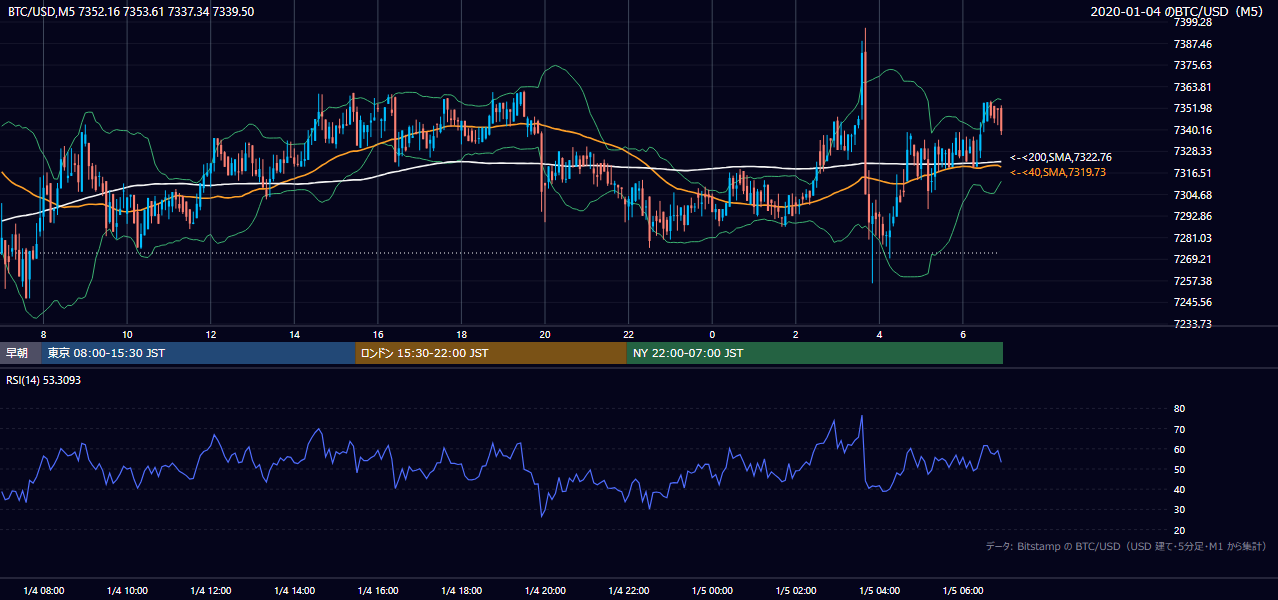Click RSI axis level 80
Screen dimensions: 1278x600
(x=1180, y=409)
